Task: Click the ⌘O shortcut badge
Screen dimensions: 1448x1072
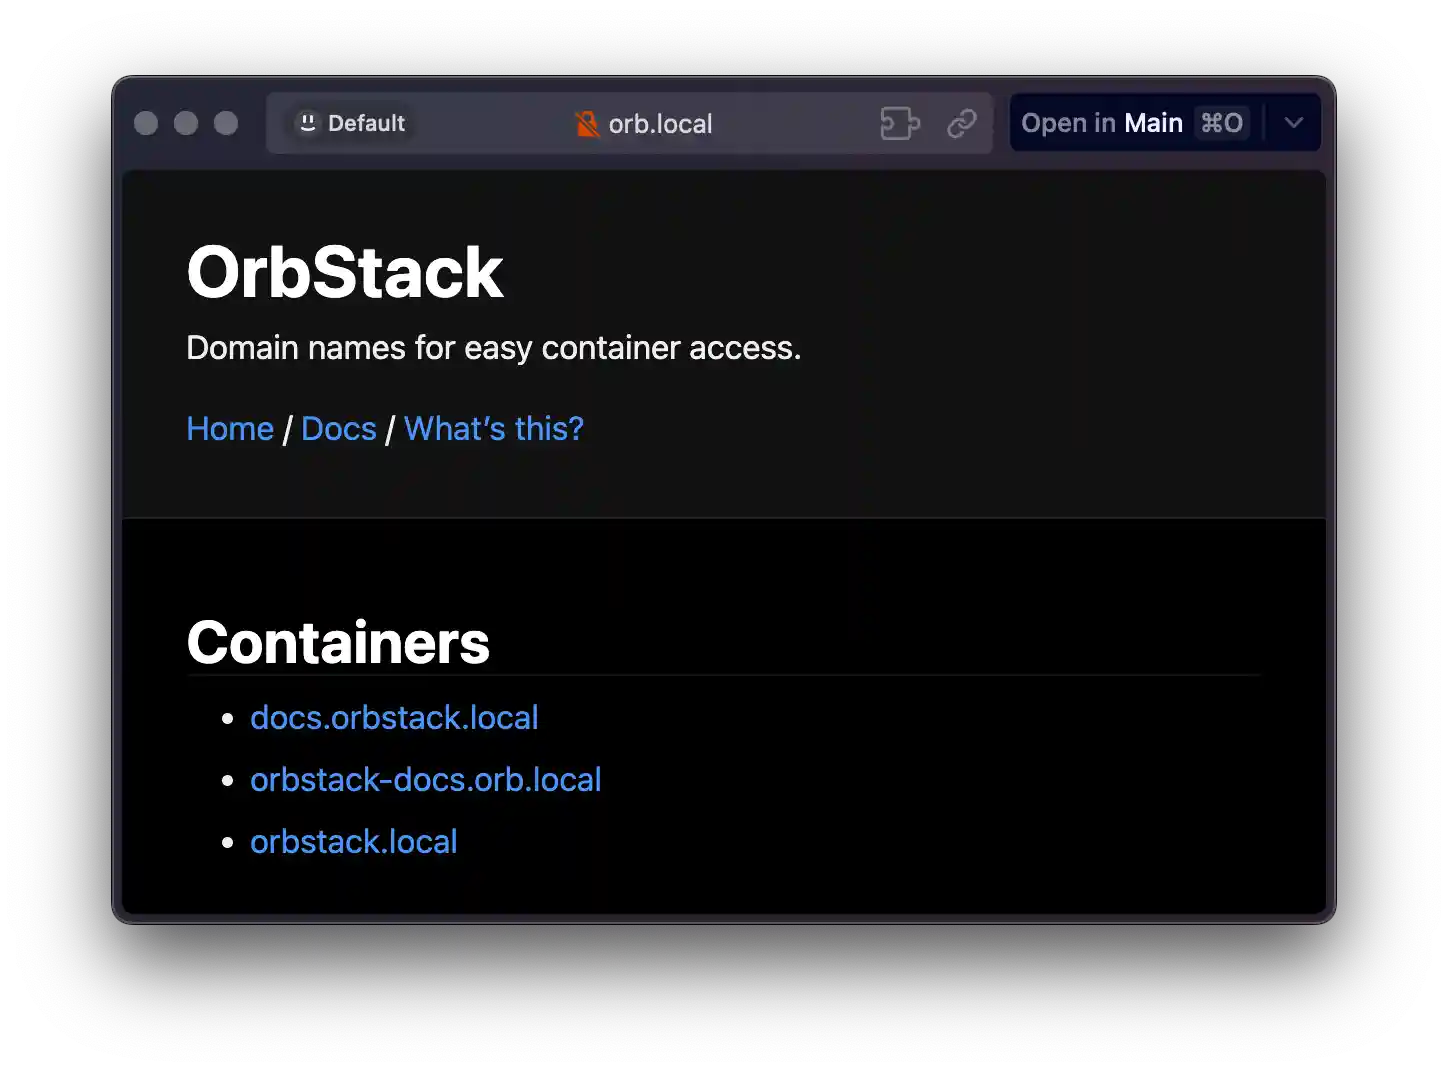Action: coord(1221,123)
